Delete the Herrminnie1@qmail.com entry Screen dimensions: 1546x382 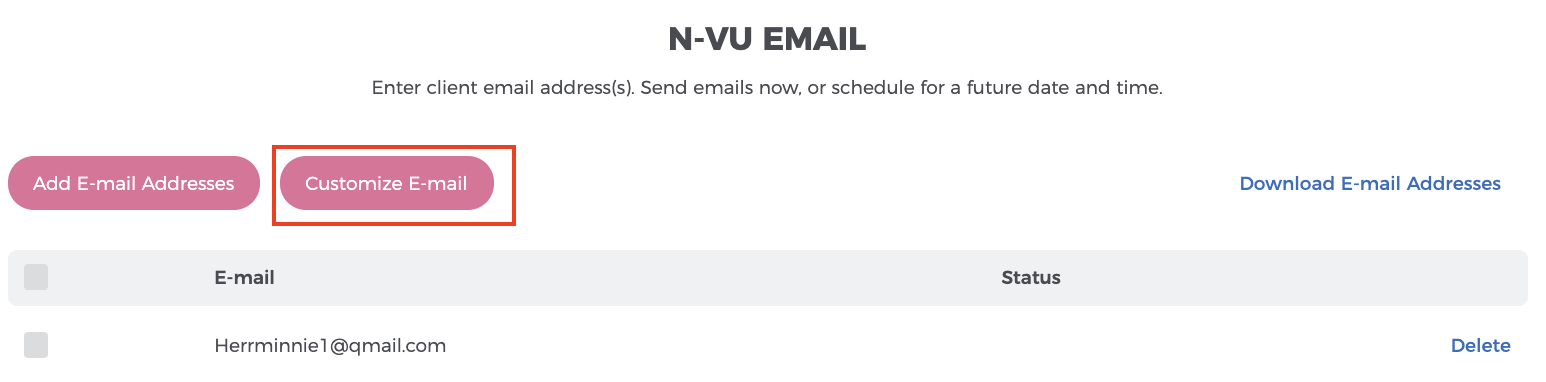point(1480,345)
